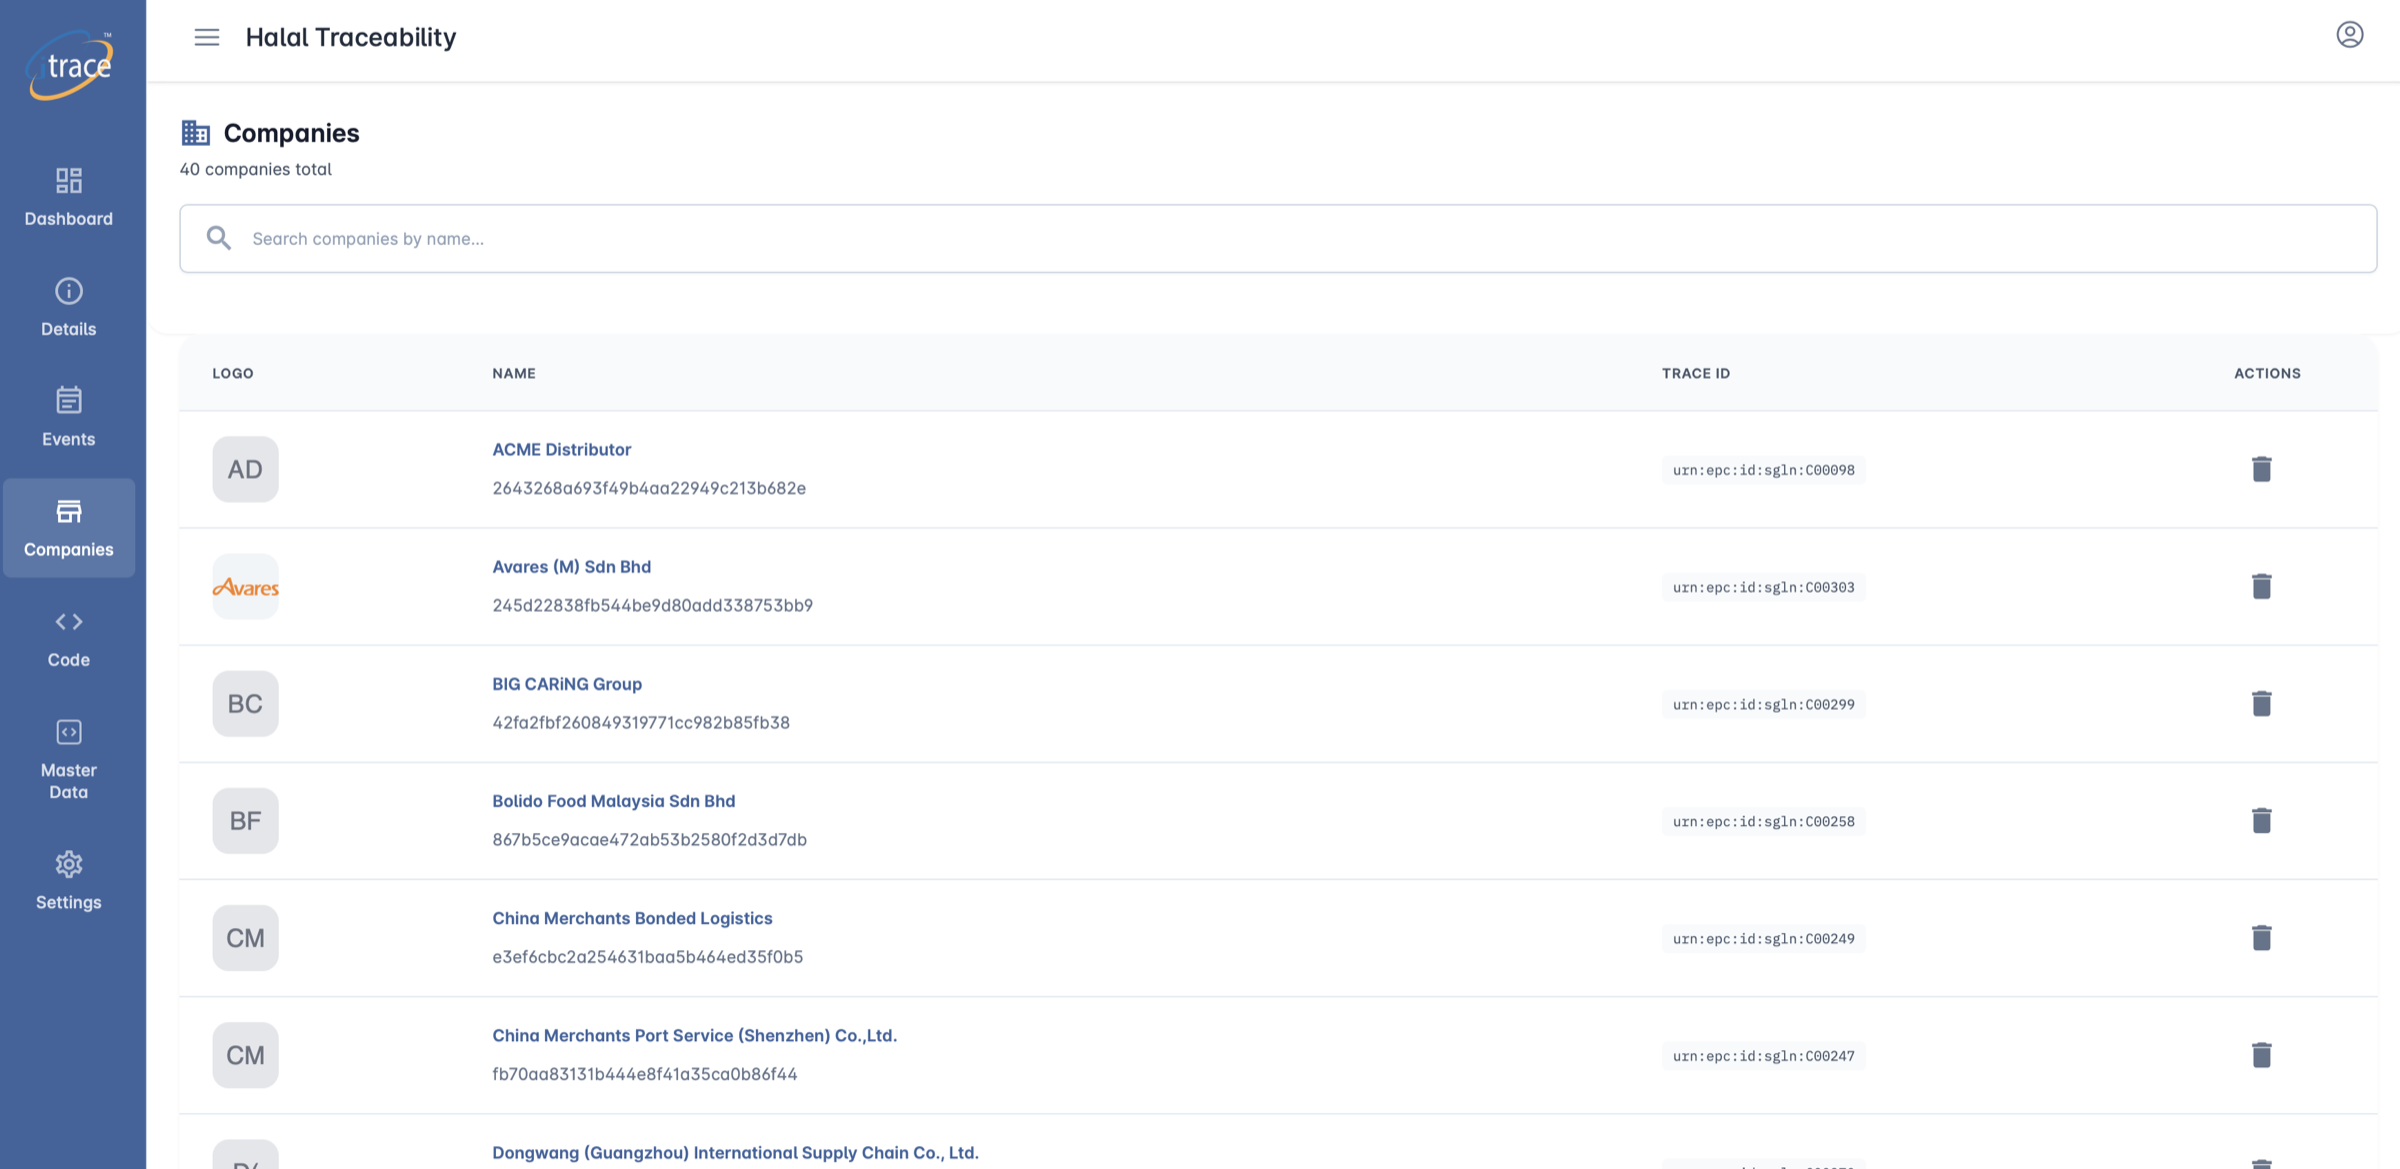Open Code in sidebar
2400x1169 pixels.
pyautogui.click(x=69, y=638)
